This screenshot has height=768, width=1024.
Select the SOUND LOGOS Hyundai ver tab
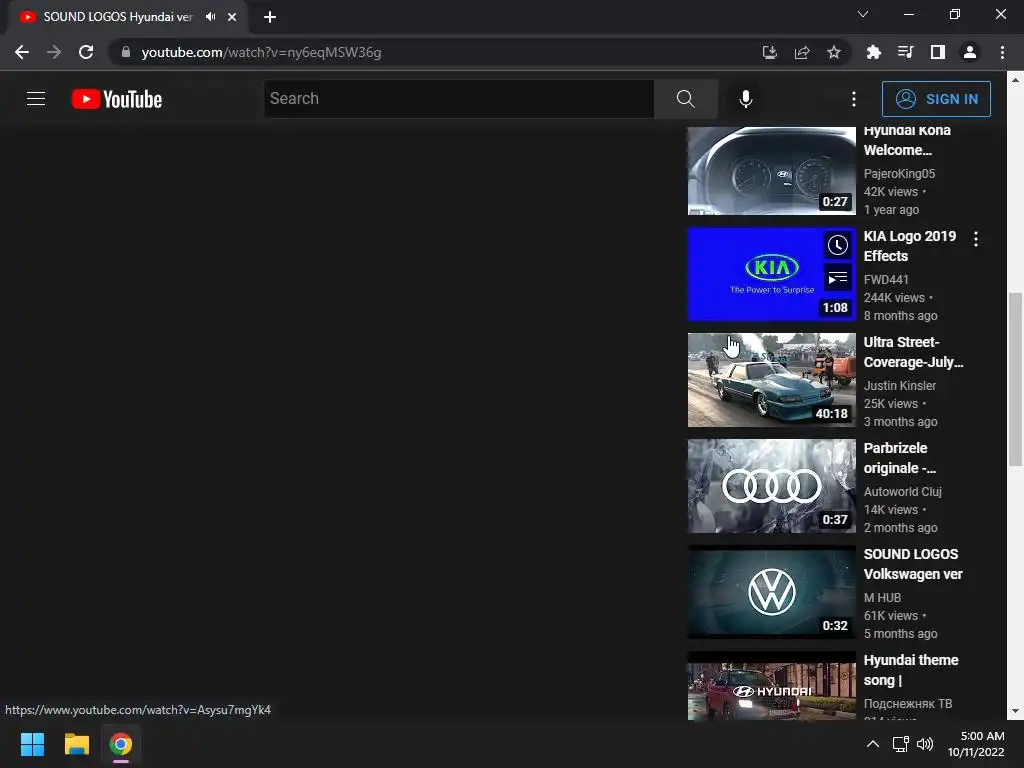click(x=118, y=17)
